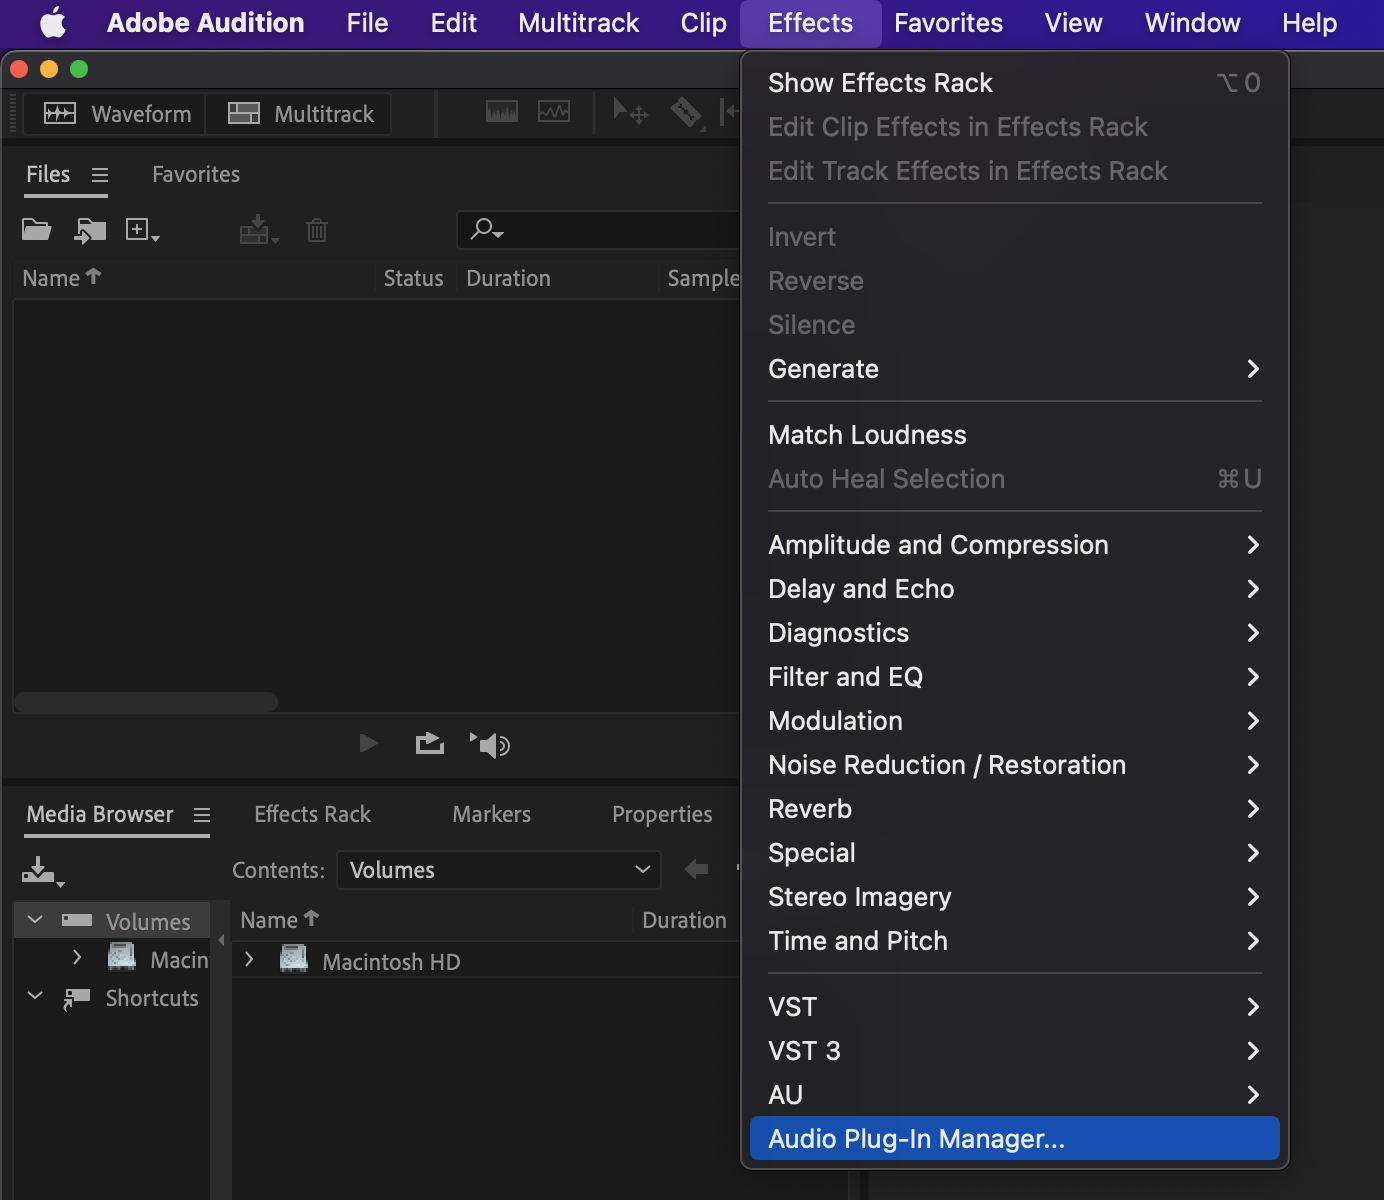The width and height of the screenshot is (1384, 1200).
Task: Open the Diagnostics submenu
Action: tap(1014, 633)
